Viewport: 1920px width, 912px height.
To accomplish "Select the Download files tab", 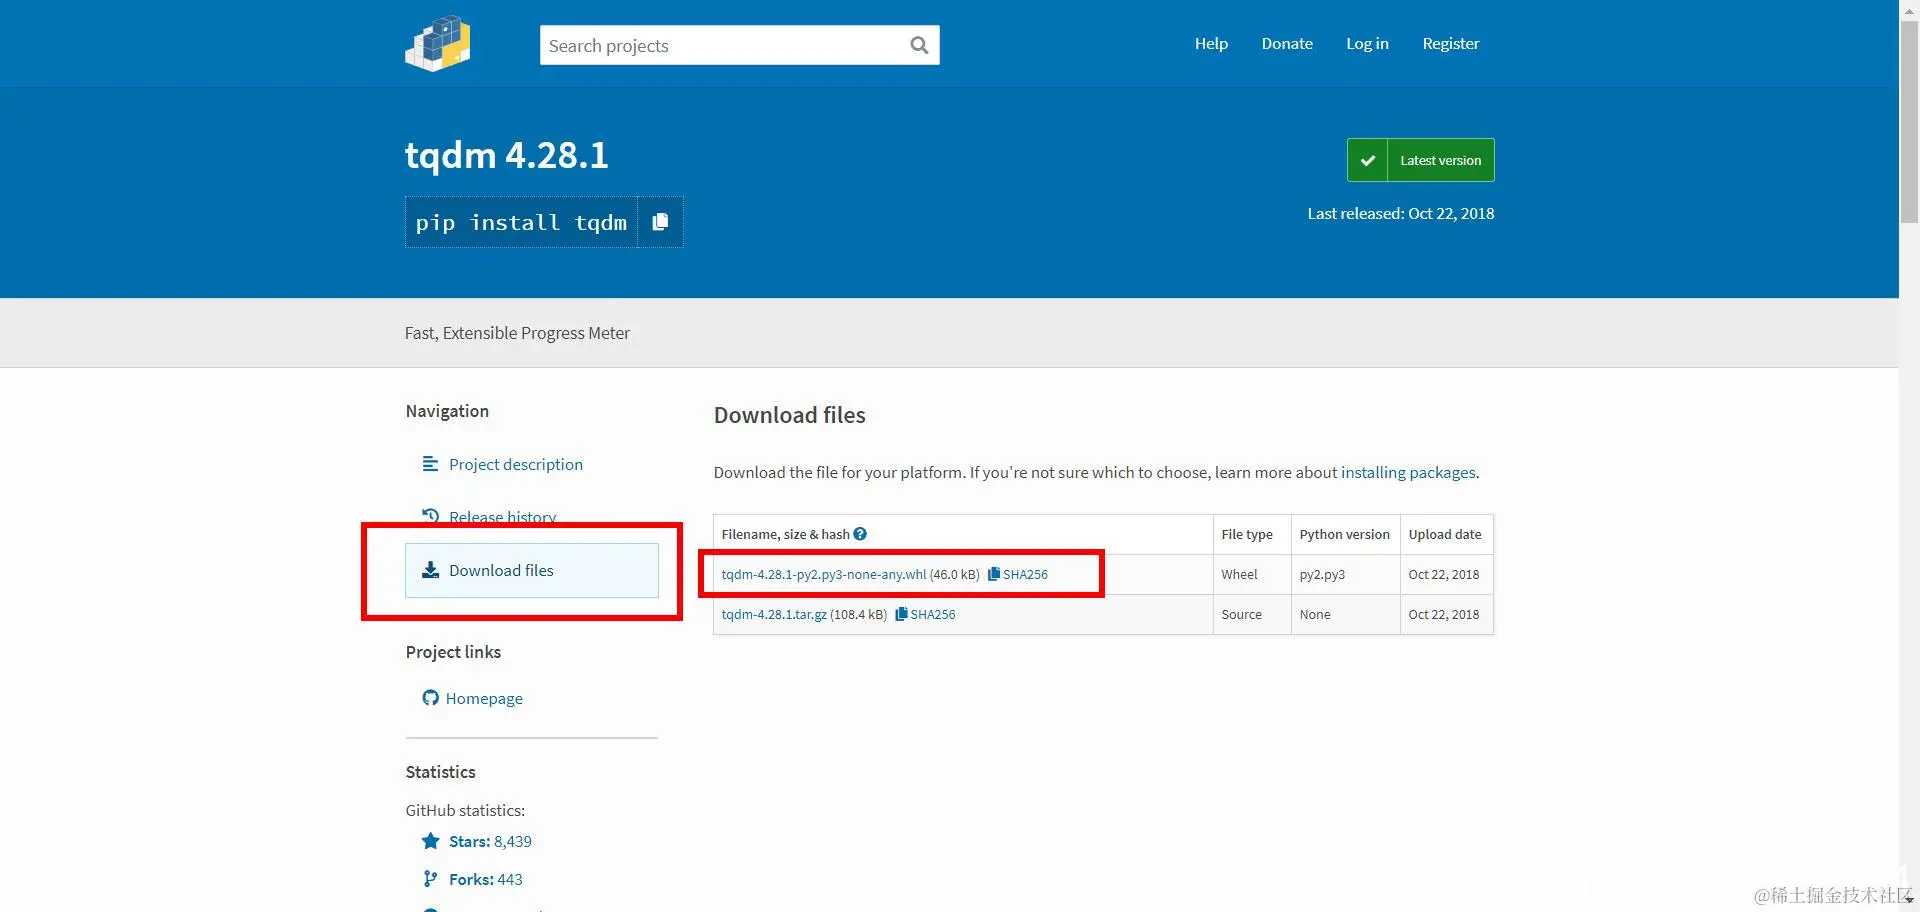I will (x=532, y=570).
